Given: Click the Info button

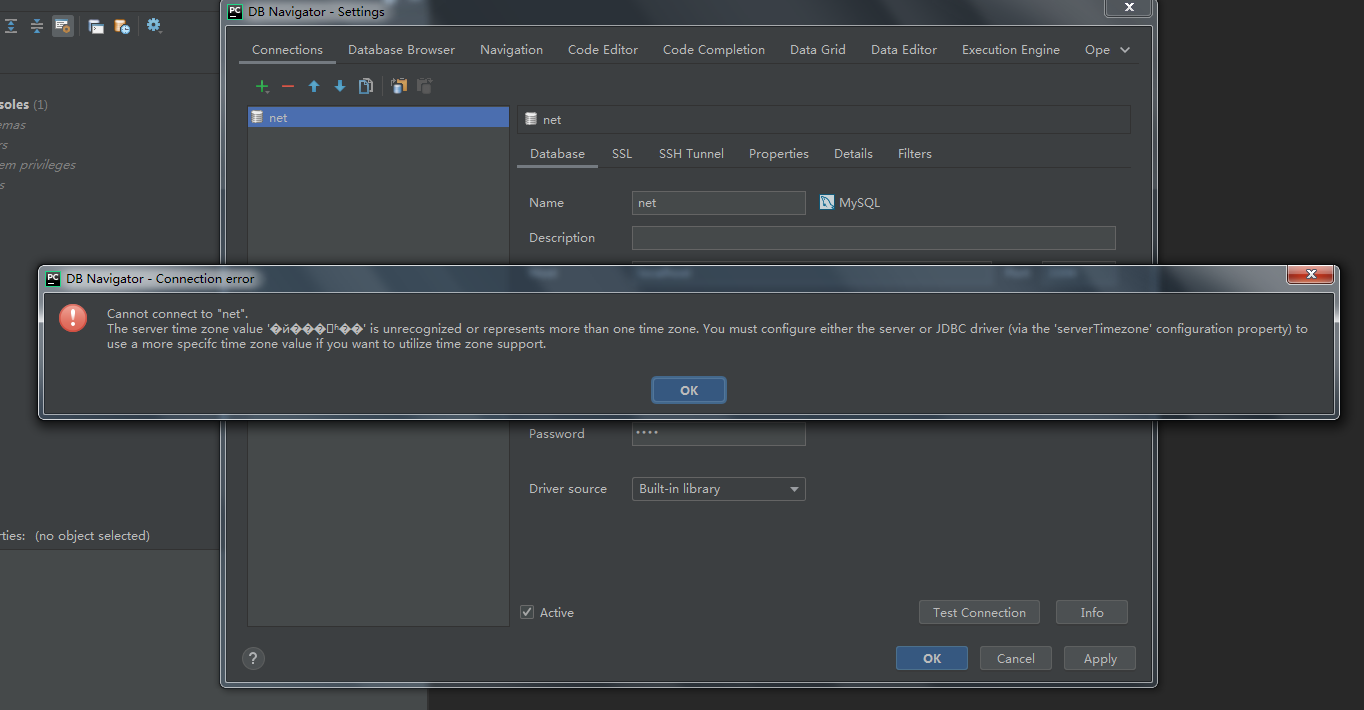Looking at the screenshot, I should [x=1092, y=612].
